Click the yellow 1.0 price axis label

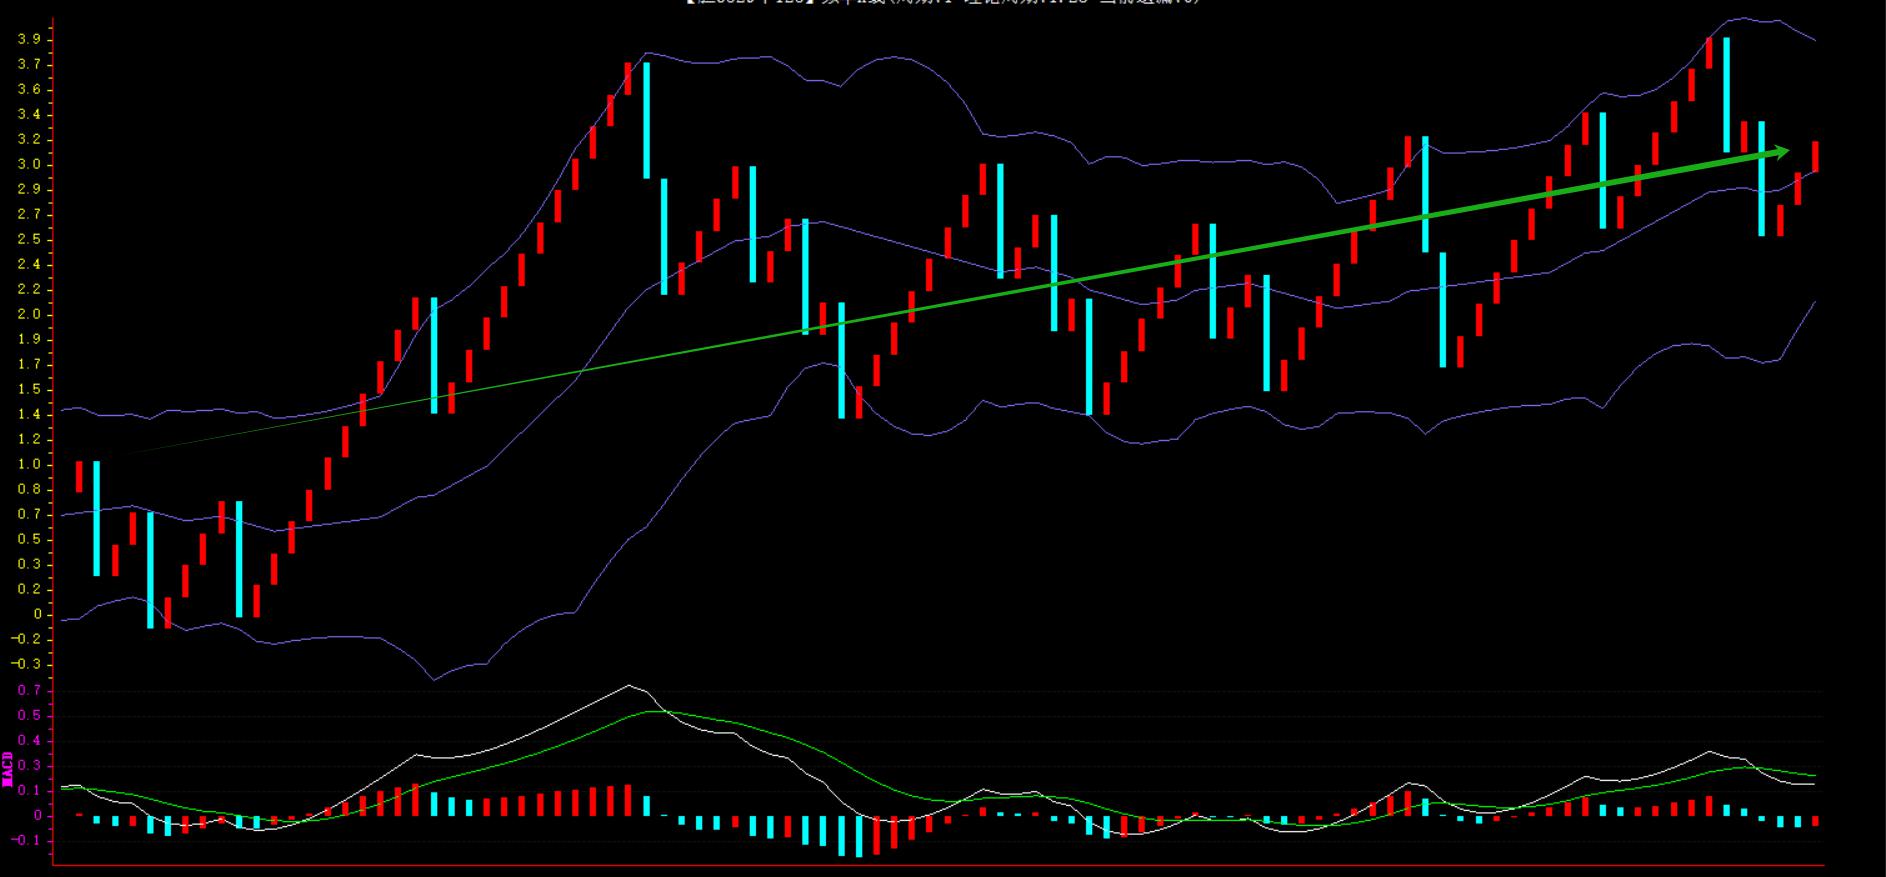[29, 465]
